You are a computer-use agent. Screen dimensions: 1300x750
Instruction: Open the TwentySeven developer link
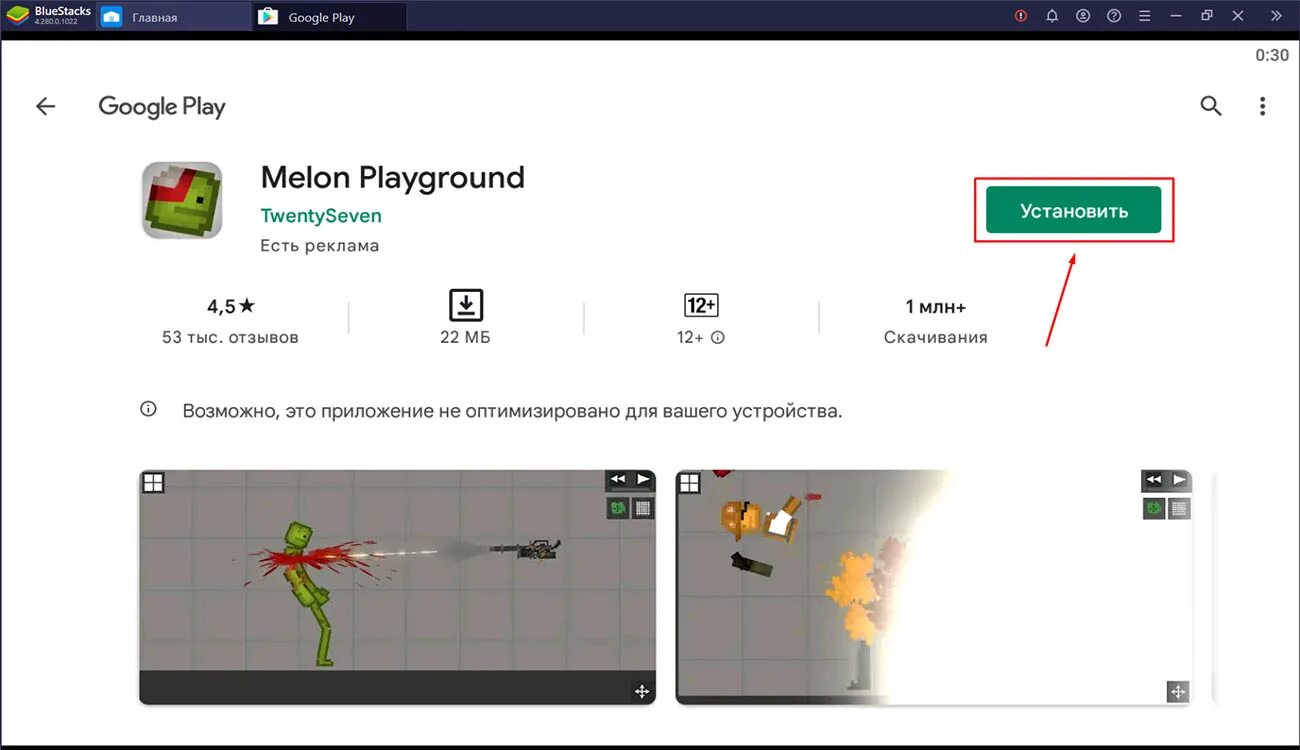click(x=320, y=215)
